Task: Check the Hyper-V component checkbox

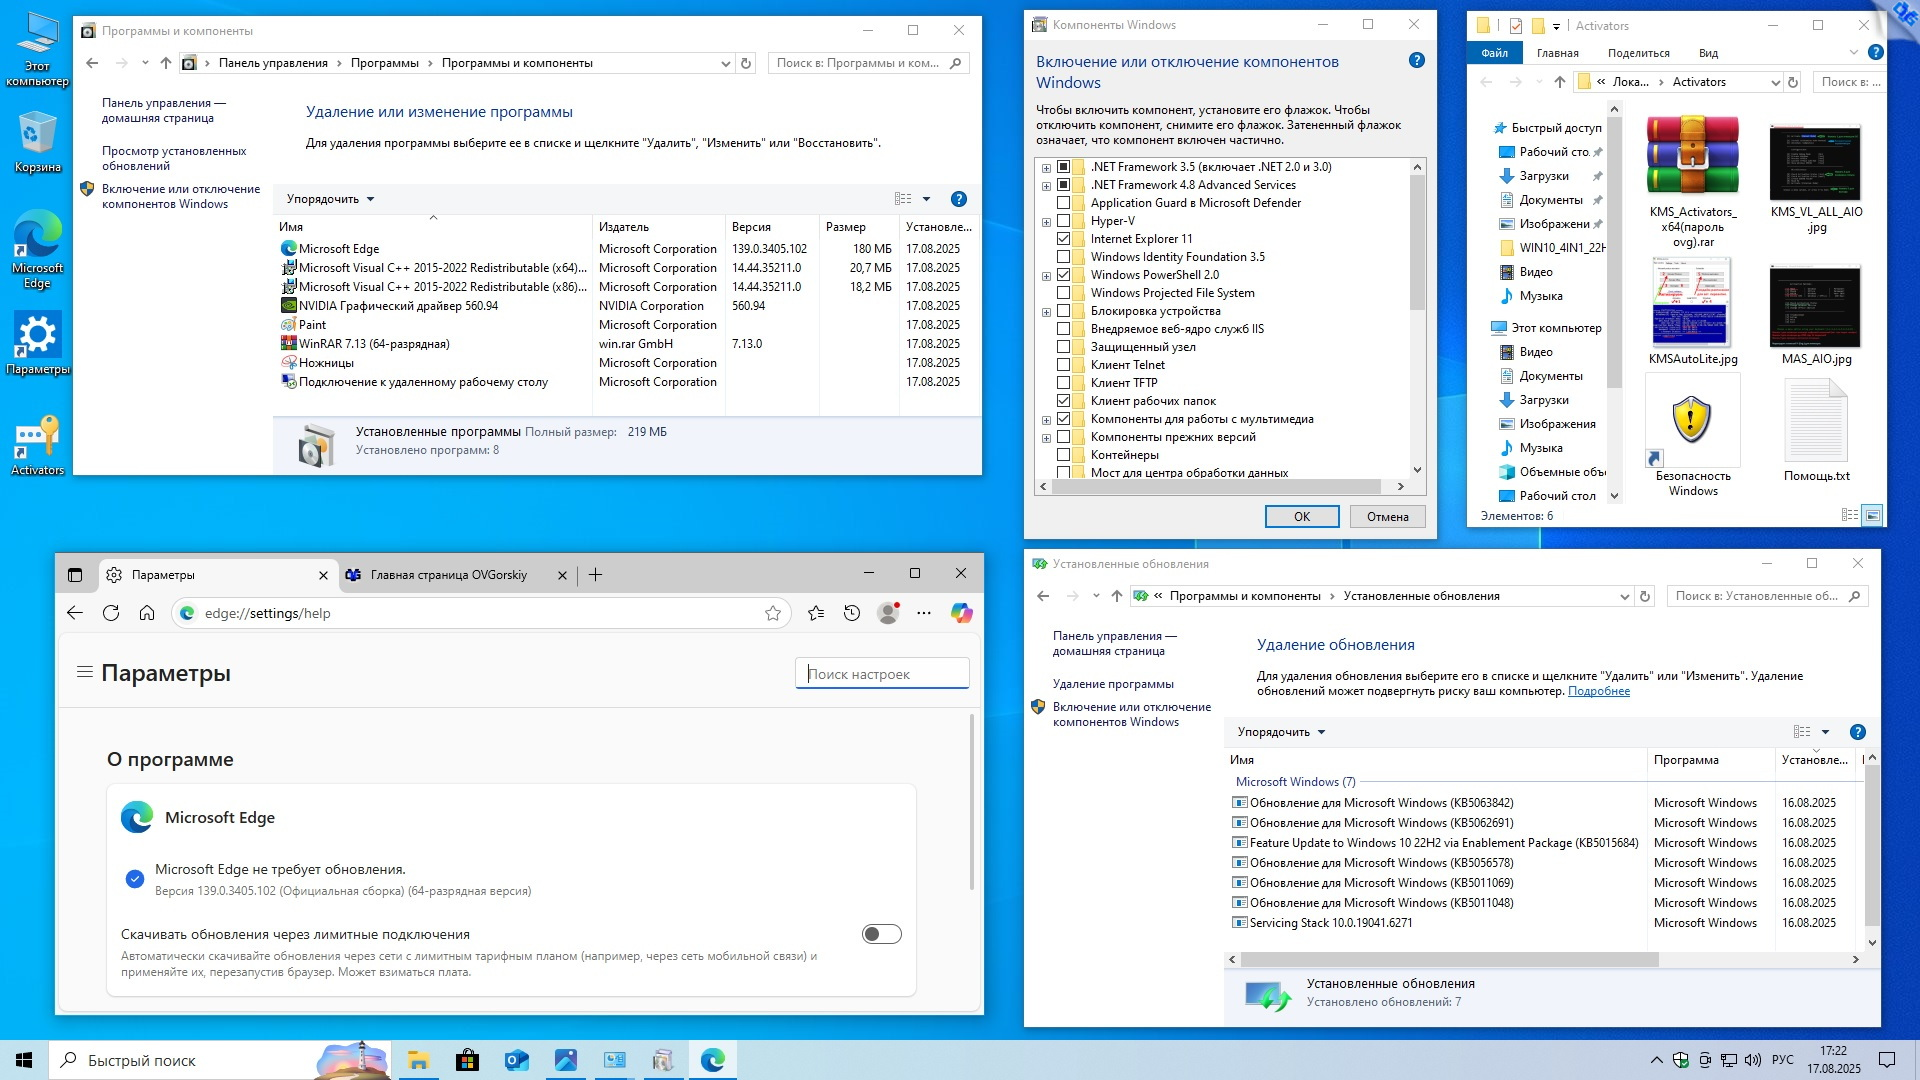Action: (1063, 221)
